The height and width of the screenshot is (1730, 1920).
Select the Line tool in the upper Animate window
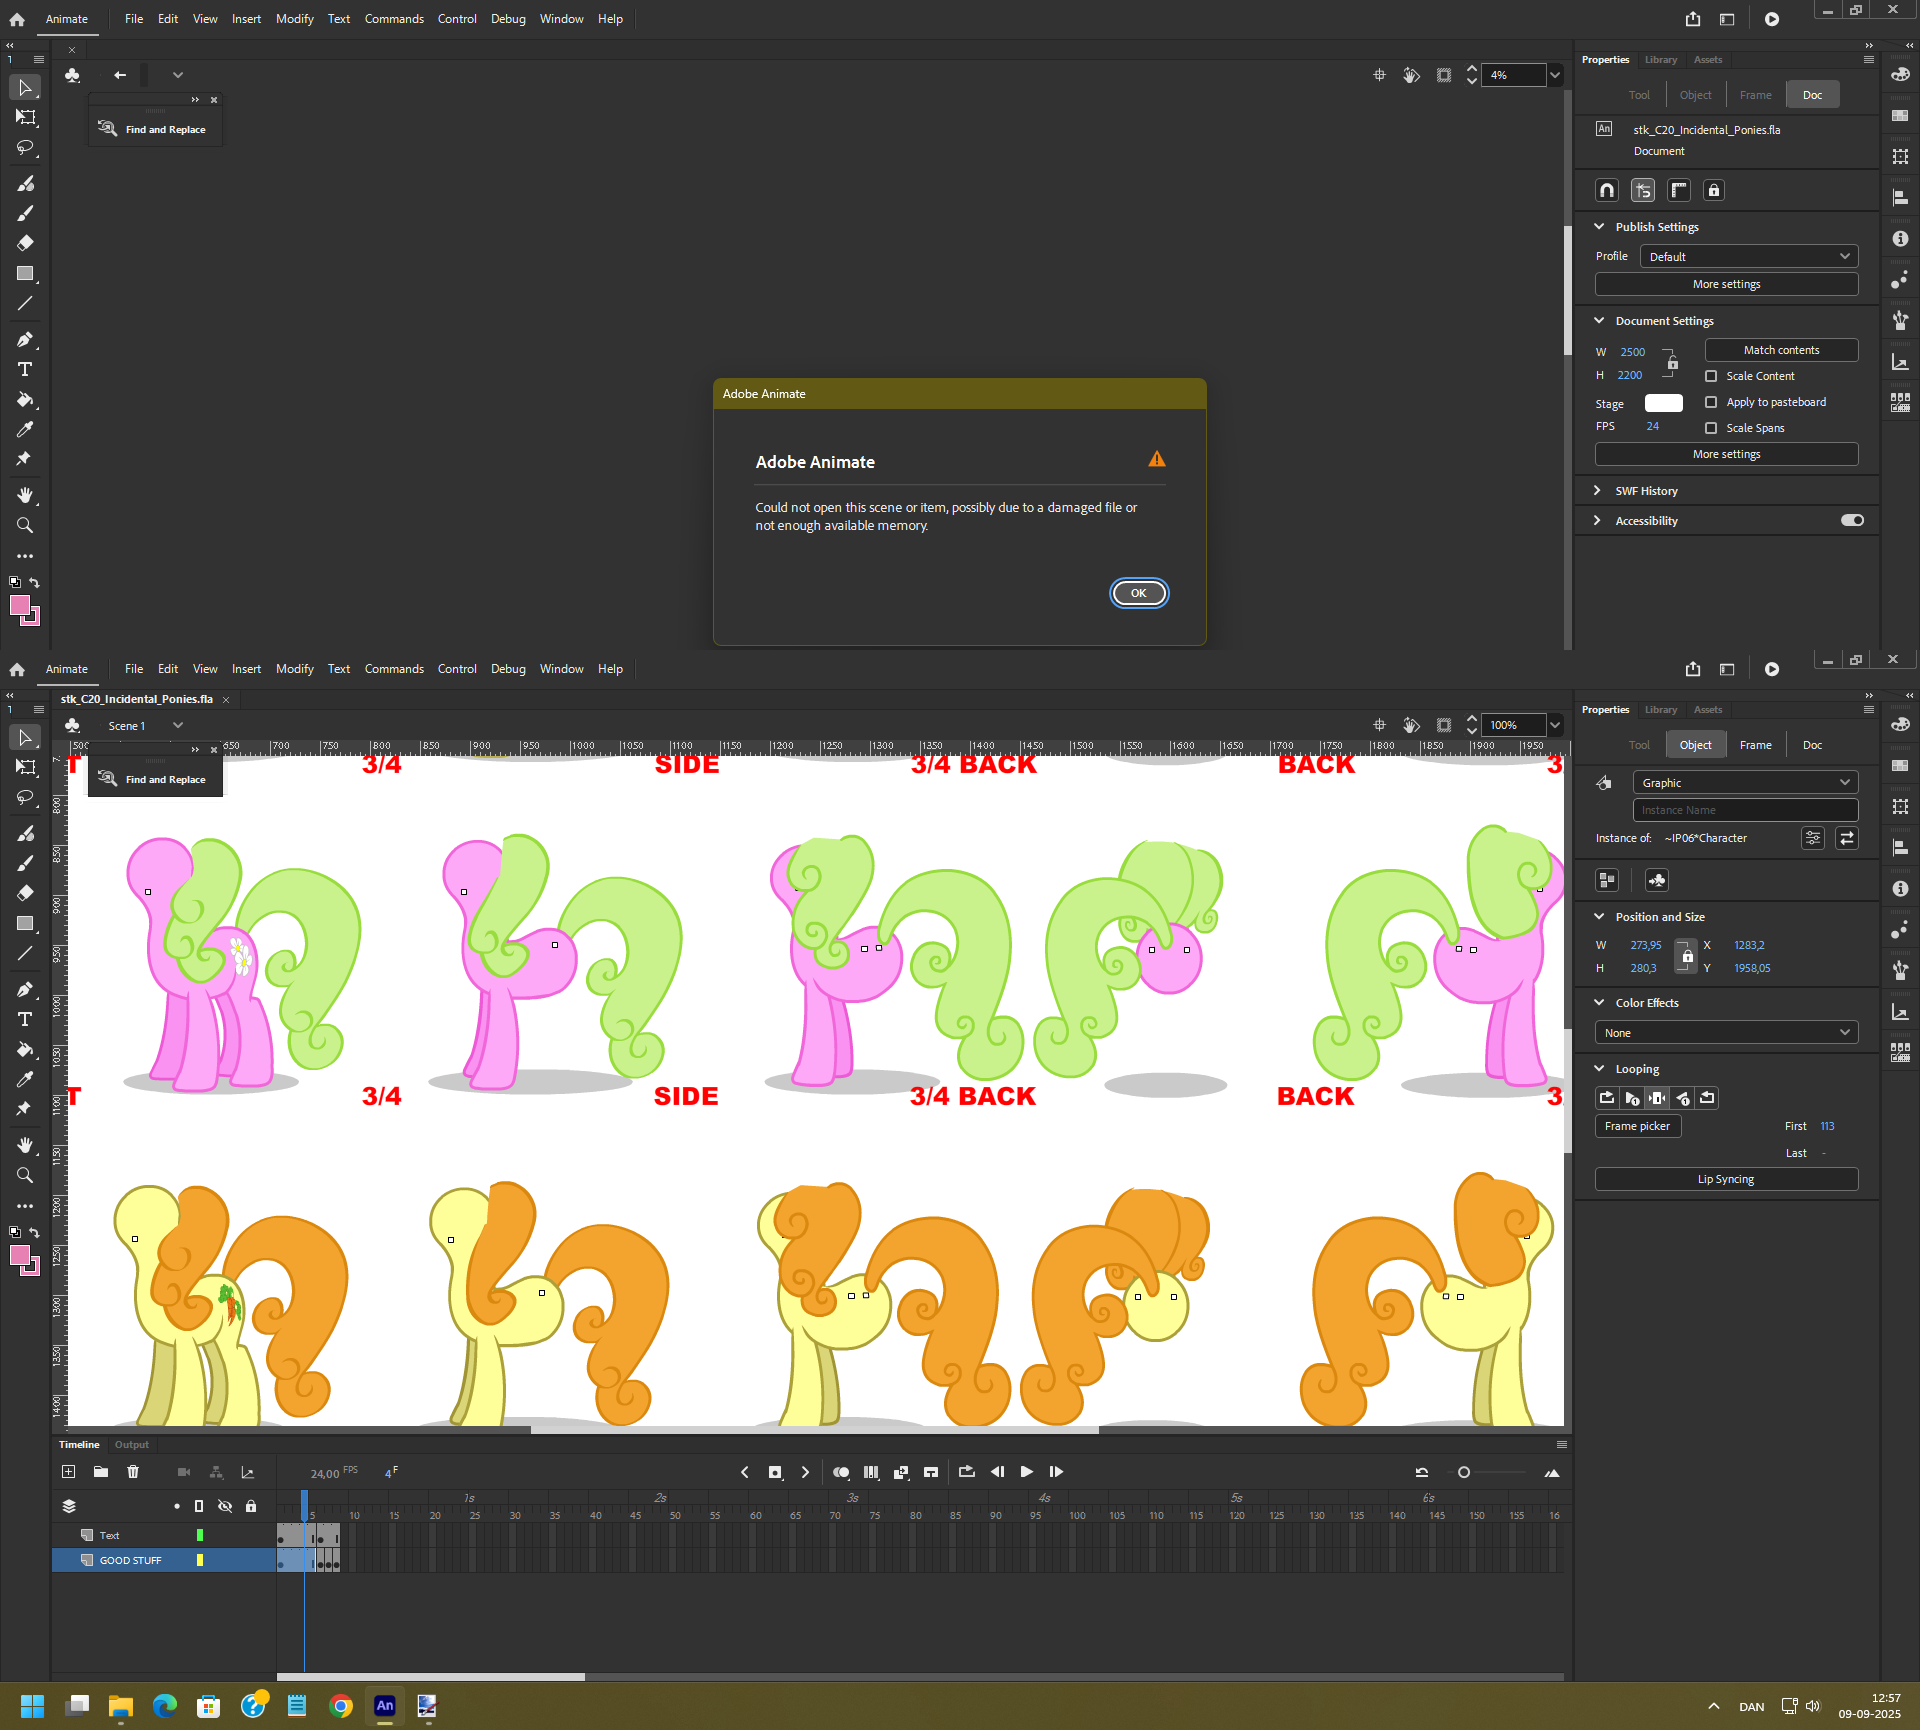tap(25, 303)
